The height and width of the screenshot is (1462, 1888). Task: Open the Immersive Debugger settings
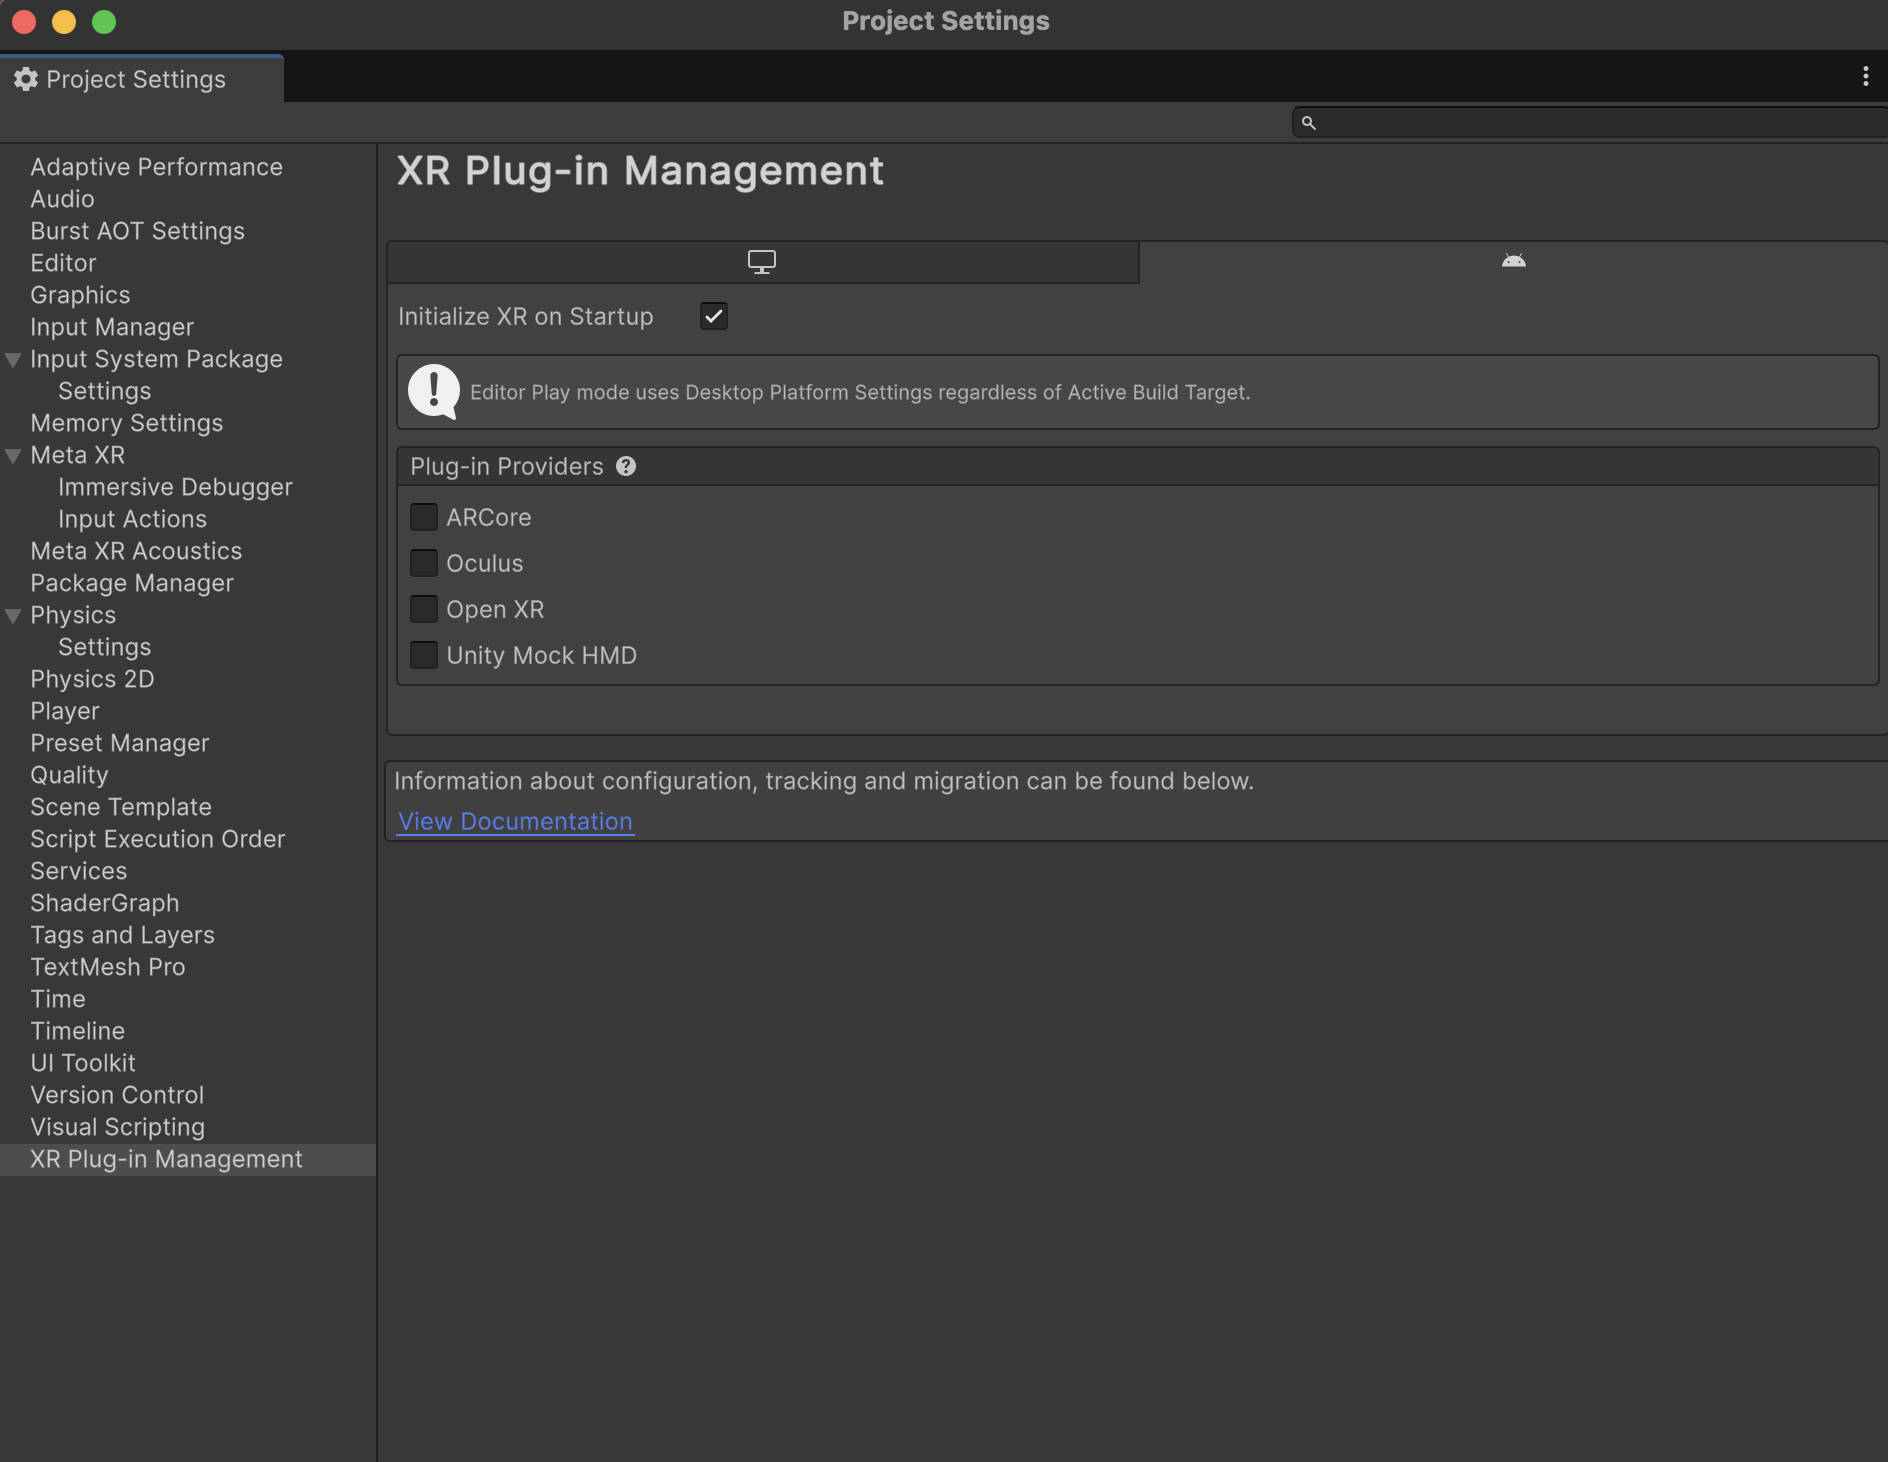pos(175,487)
